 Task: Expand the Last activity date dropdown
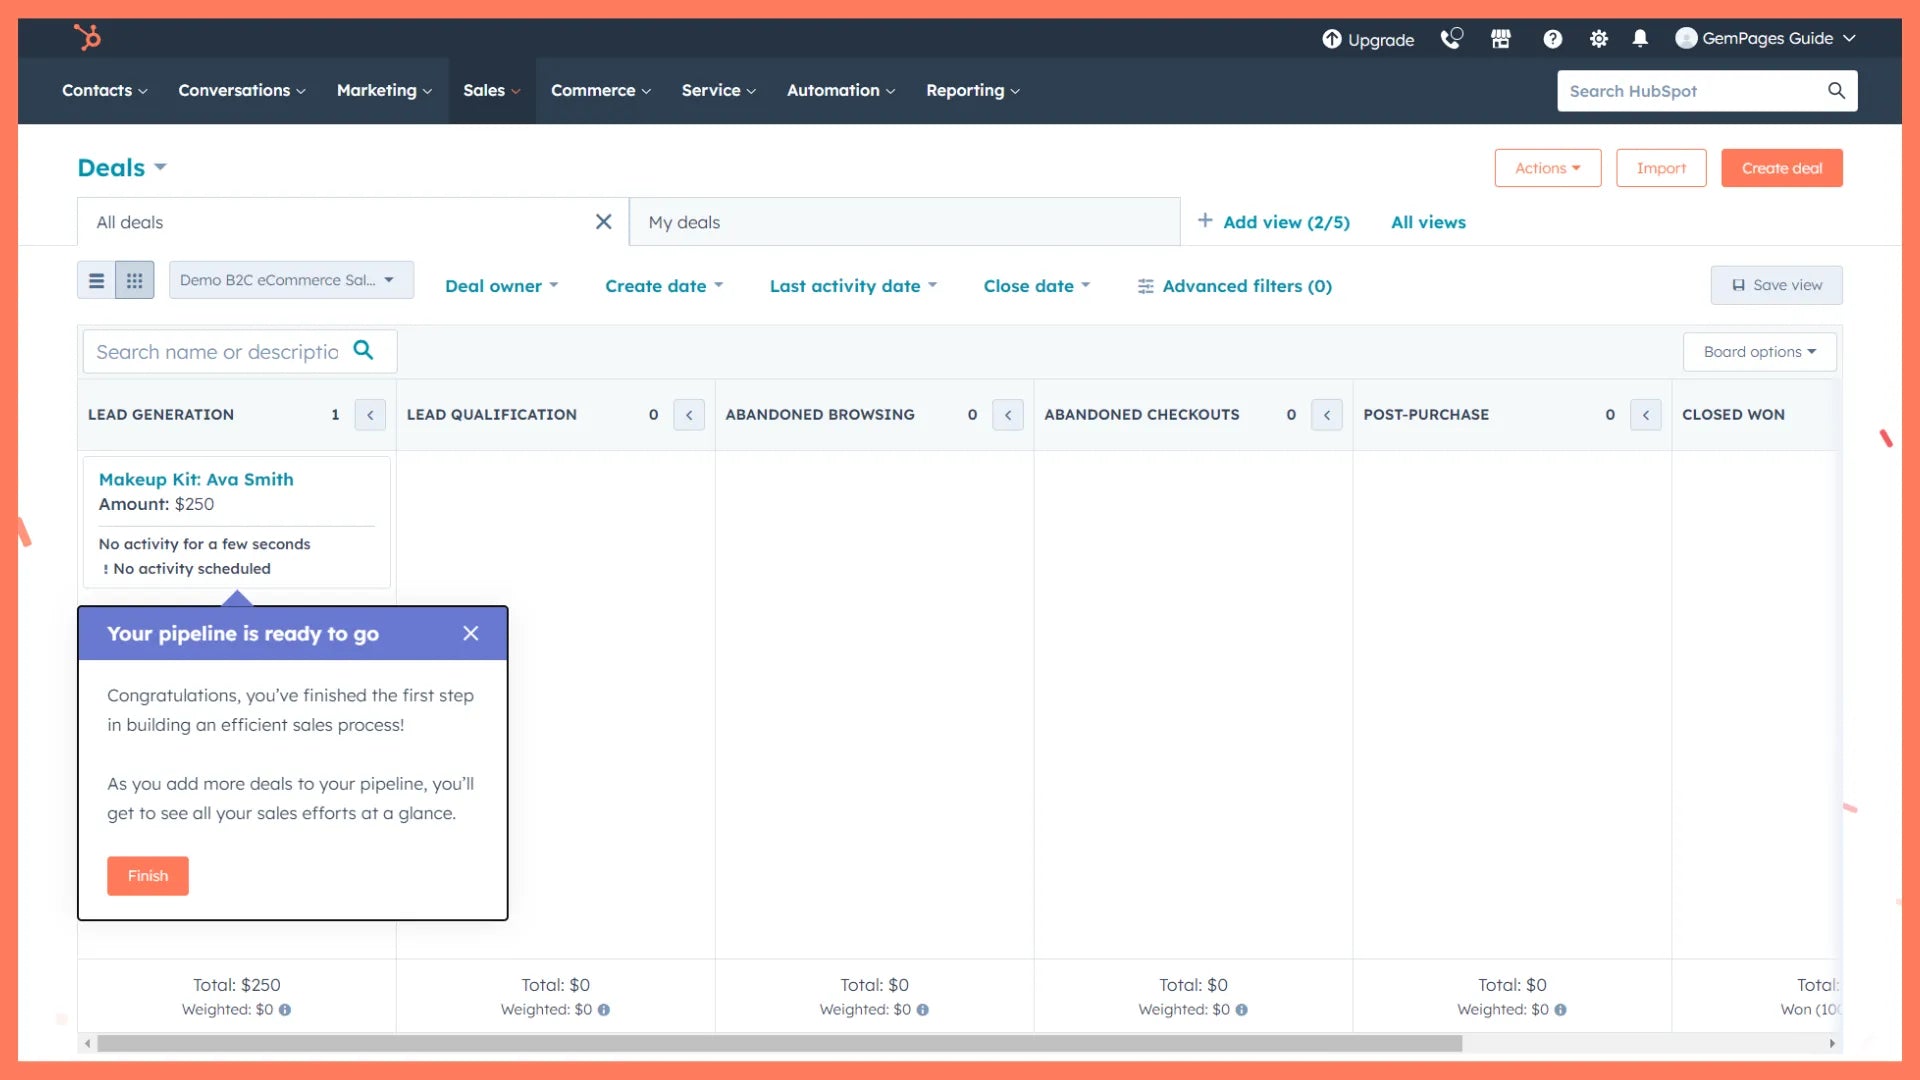click(x=853, y=286)
